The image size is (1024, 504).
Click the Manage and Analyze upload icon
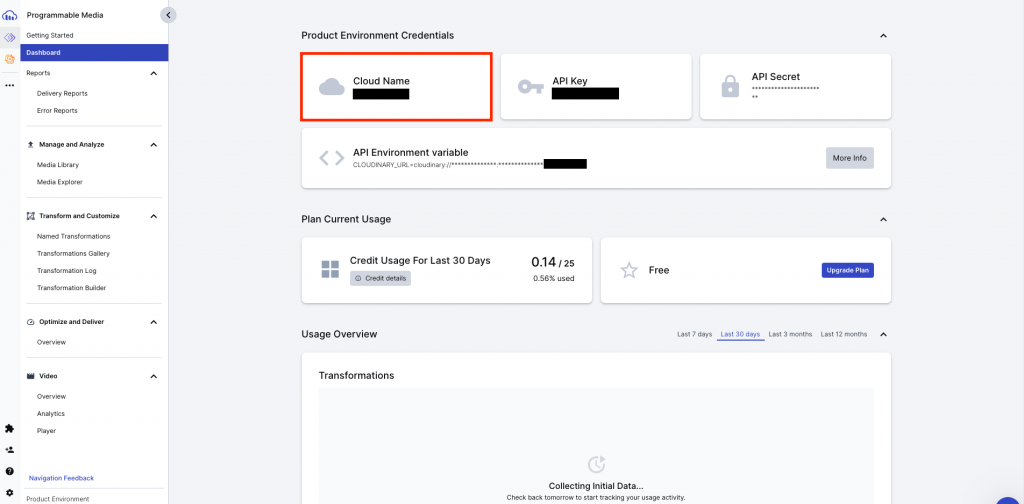30,144
